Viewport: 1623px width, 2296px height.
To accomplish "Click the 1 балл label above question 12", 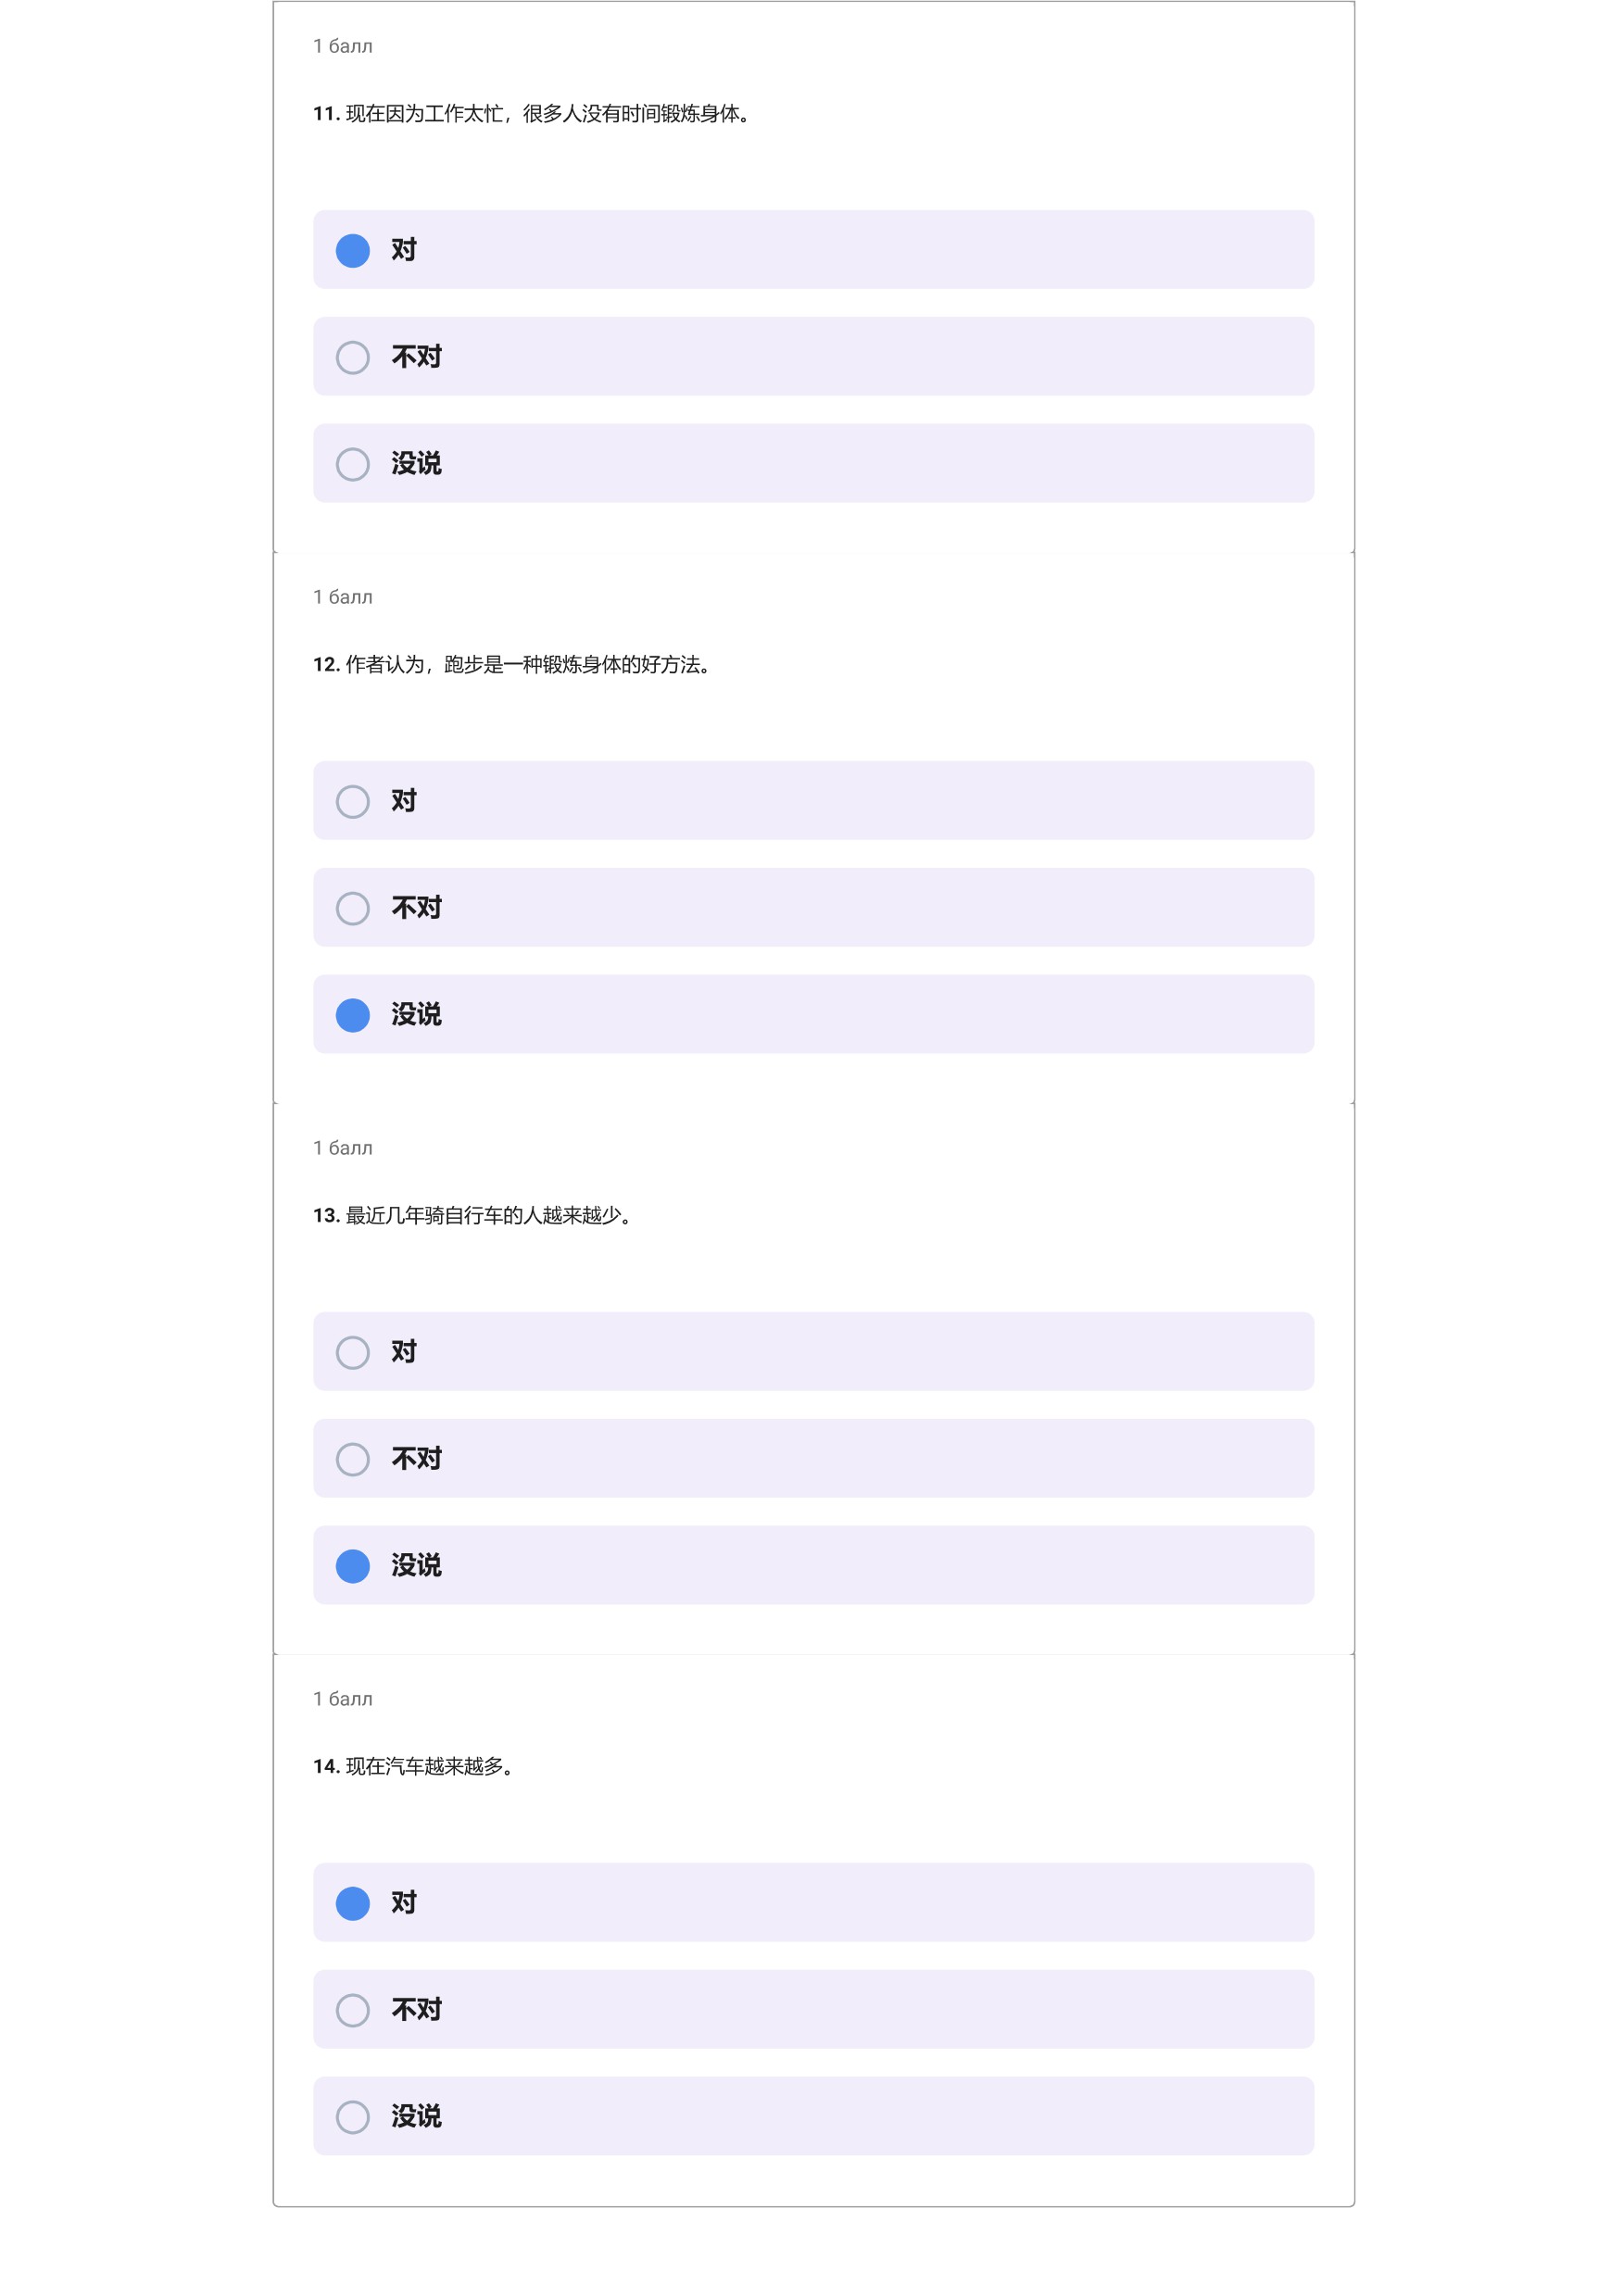I will point(343,598).
